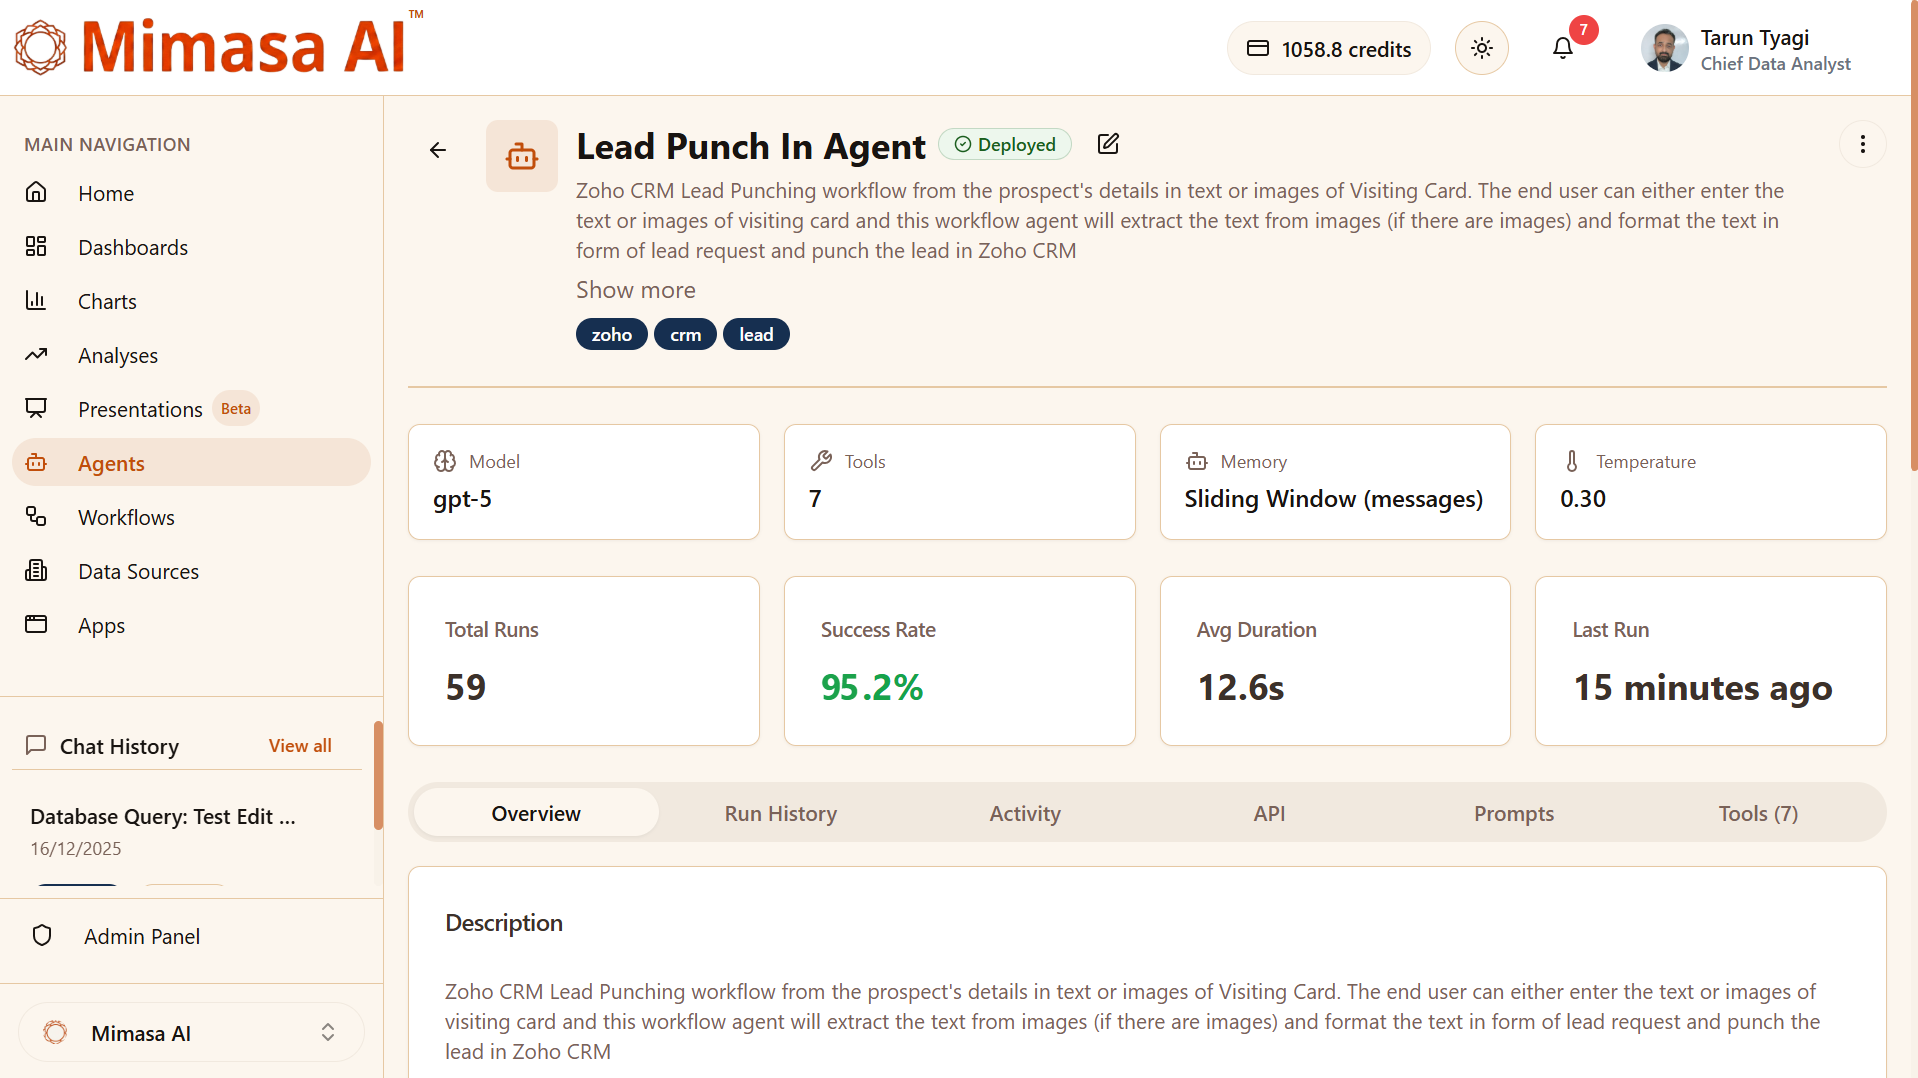The height and width of the screenshot is (1078, 1918).
Task: Select the crm tag
Action: [686, 335]
